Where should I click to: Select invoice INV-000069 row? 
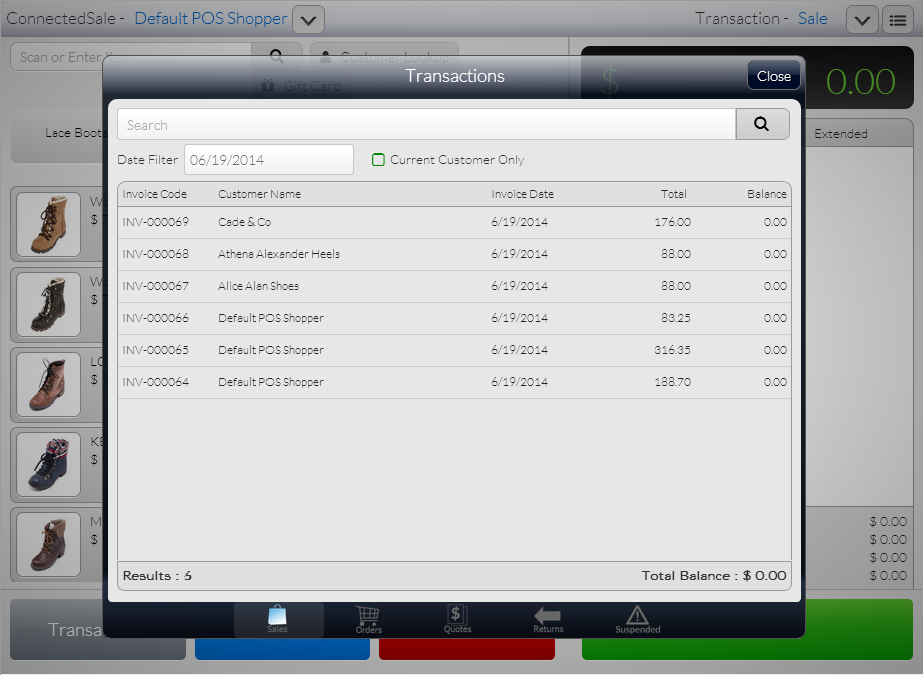pyautogui.click(x=454, y=222)
